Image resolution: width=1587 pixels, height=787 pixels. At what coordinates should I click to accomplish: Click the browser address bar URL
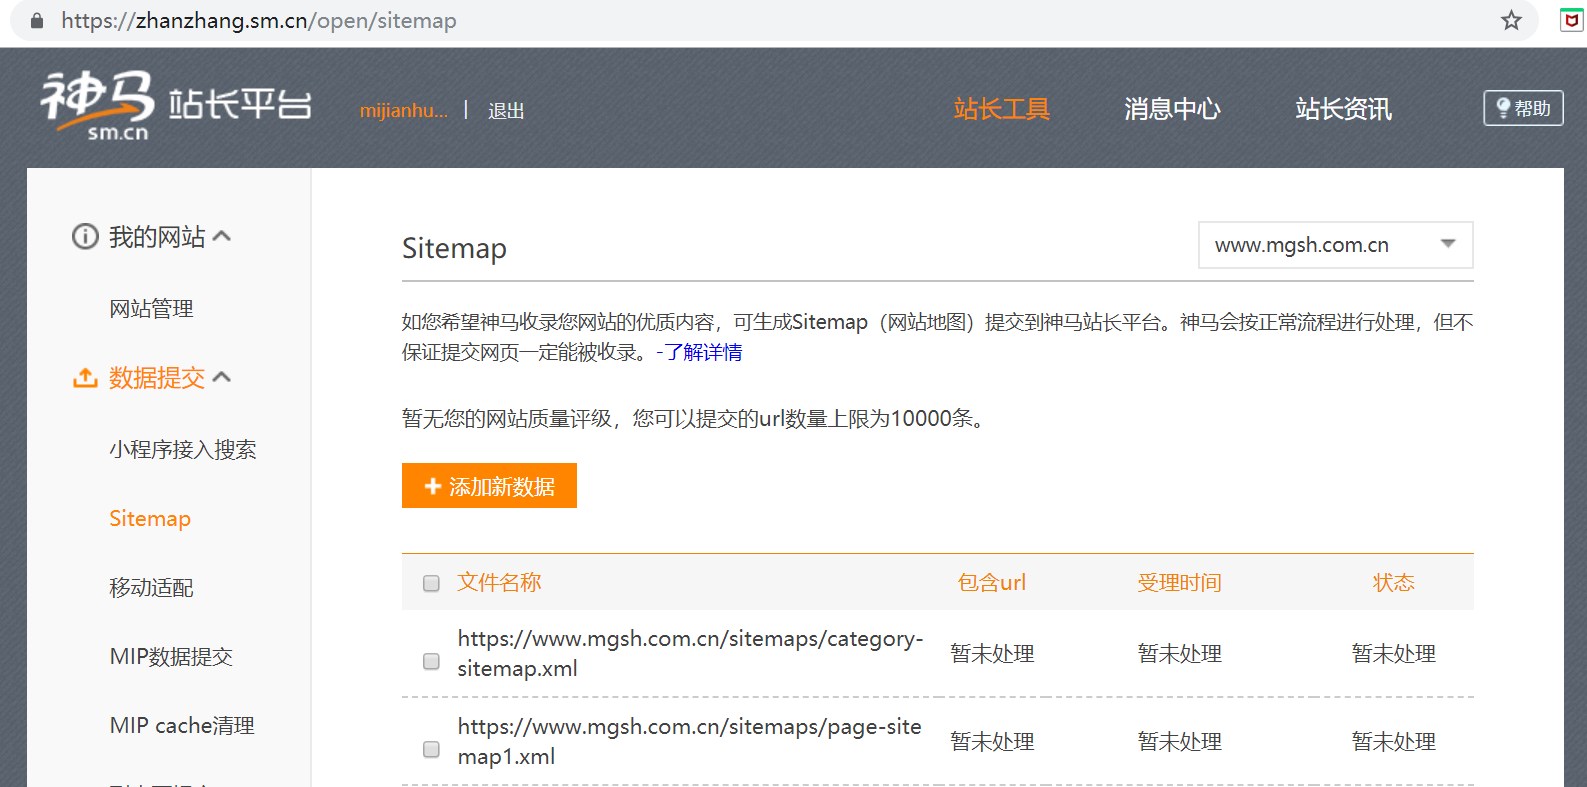click(259, 20)
